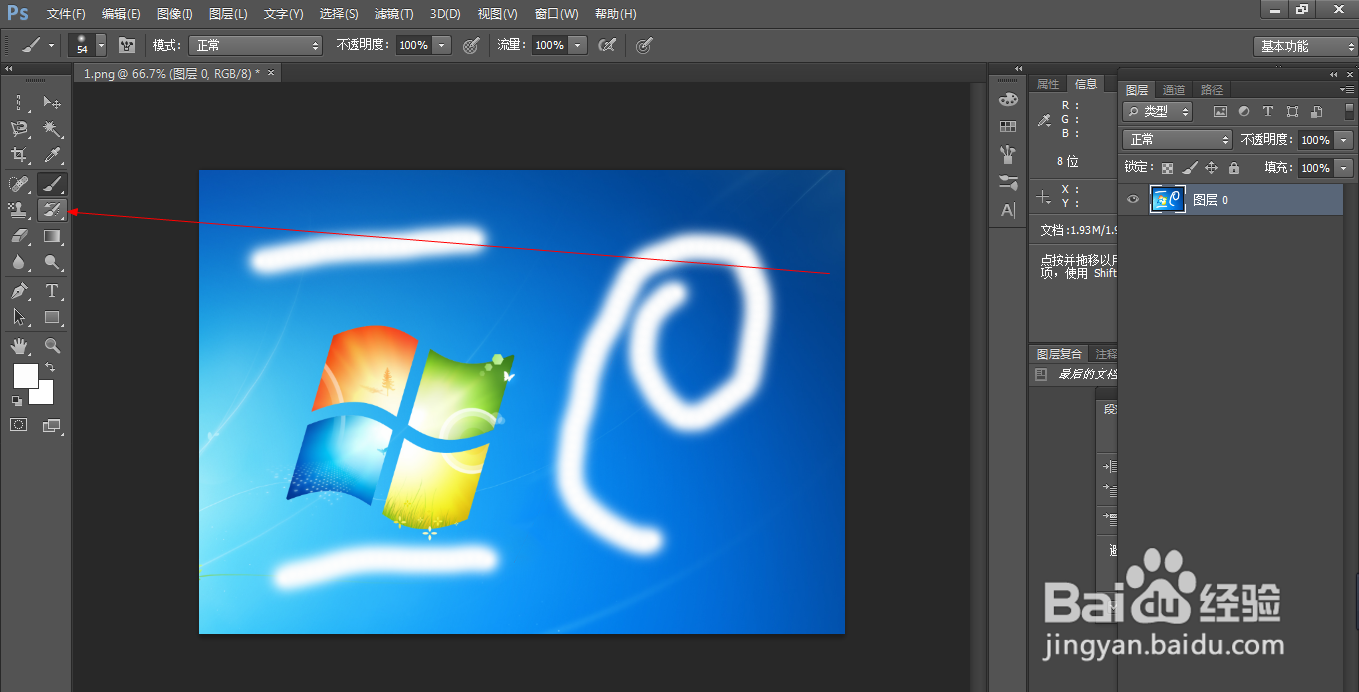
Task: Select the Clone Stamp tool
Action: click(20, 209)
